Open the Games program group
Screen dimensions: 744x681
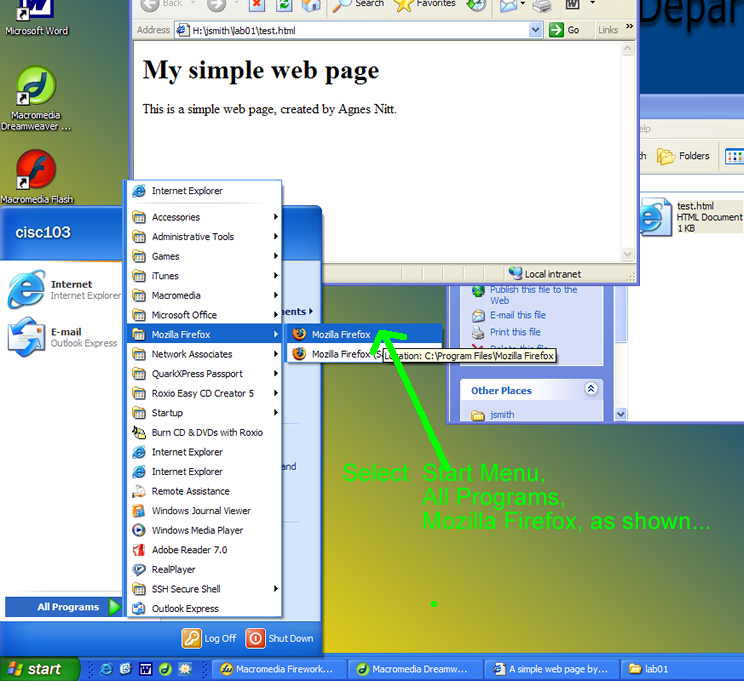coord(205,256)
